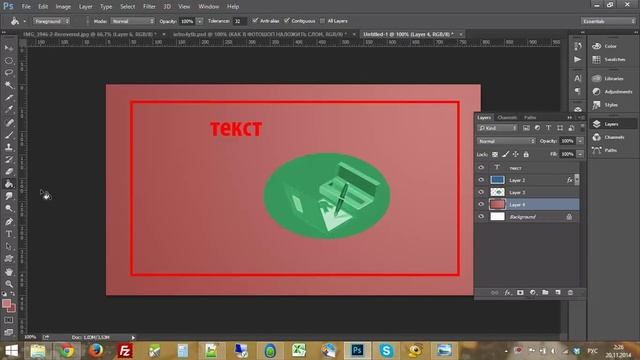Hide the текст text layer
The height and width of the screenshot is (360, 640).
pos(481,168)
